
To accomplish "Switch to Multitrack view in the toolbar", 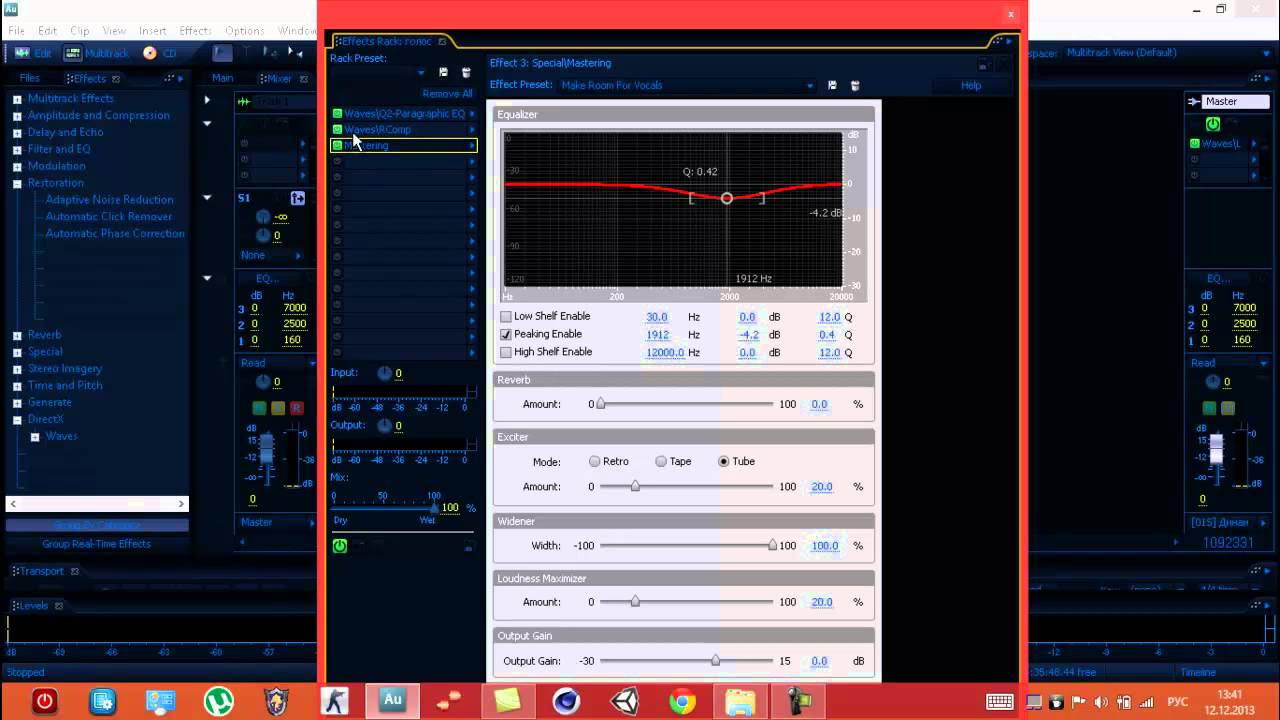I will (x=98, y=53).
